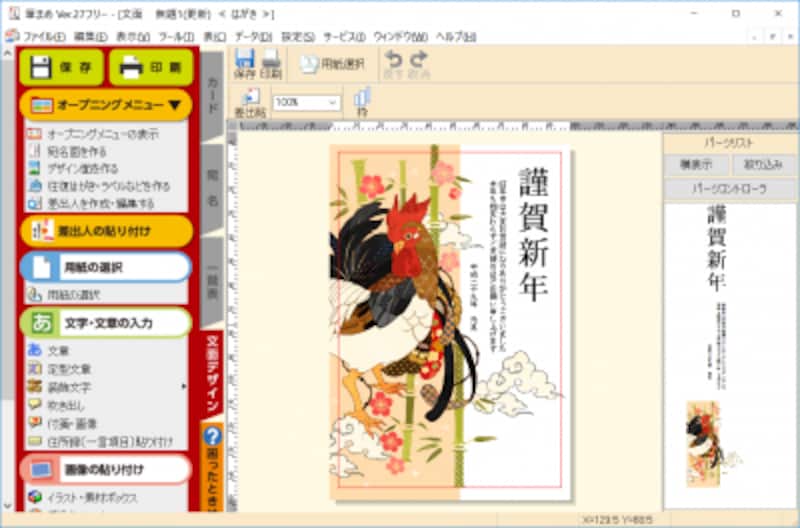Click the green 保存 save button in sidebar

(61, 67)
